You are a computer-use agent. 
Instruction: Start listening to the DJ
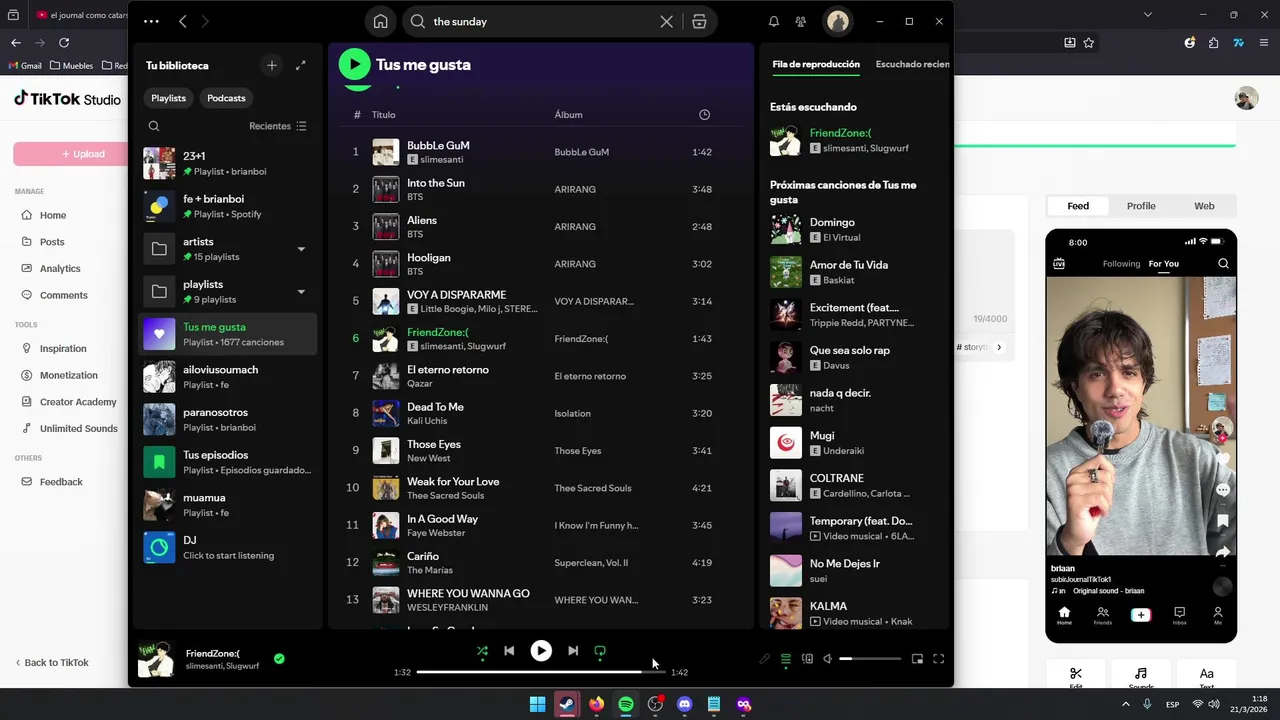227,548
